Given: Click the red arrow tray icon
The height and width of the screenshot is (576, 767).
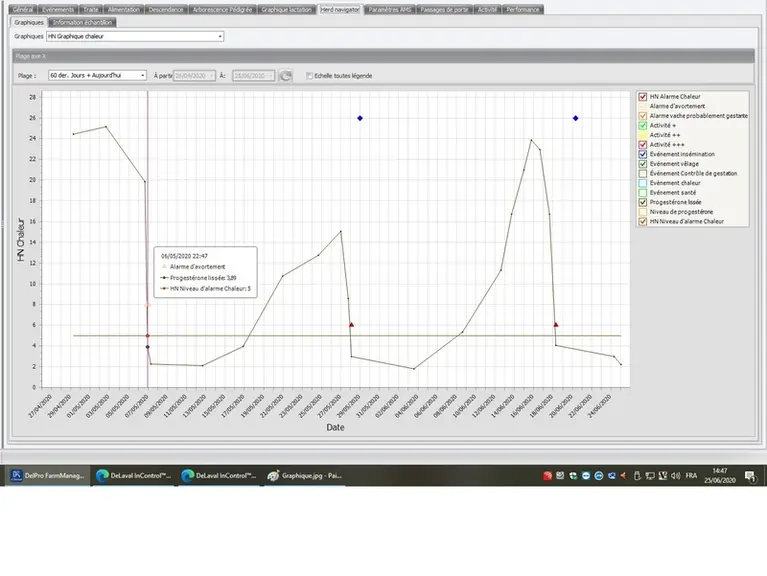Looking at the screenshot, I should coord(623,476).
